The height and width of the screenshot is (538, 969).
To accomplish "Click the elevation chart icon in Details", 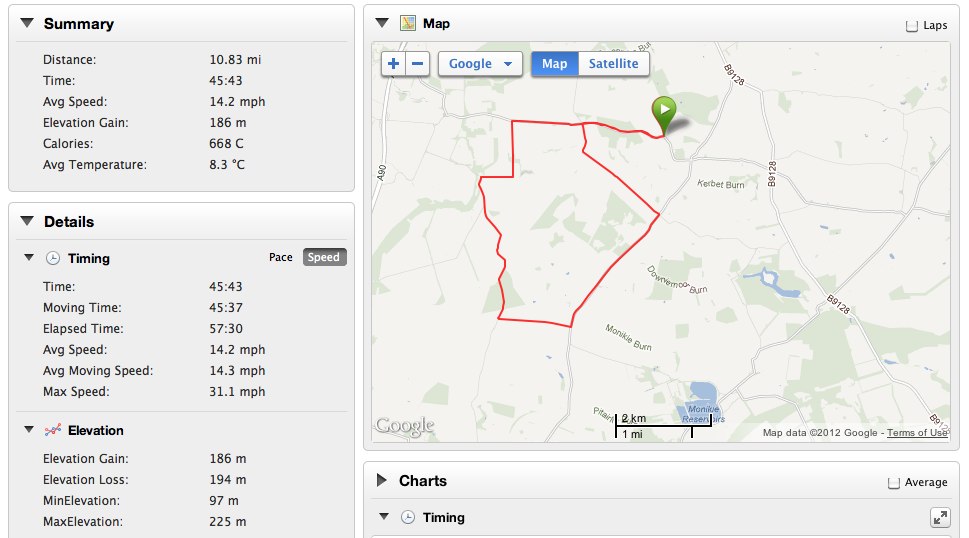I will 53,430.
